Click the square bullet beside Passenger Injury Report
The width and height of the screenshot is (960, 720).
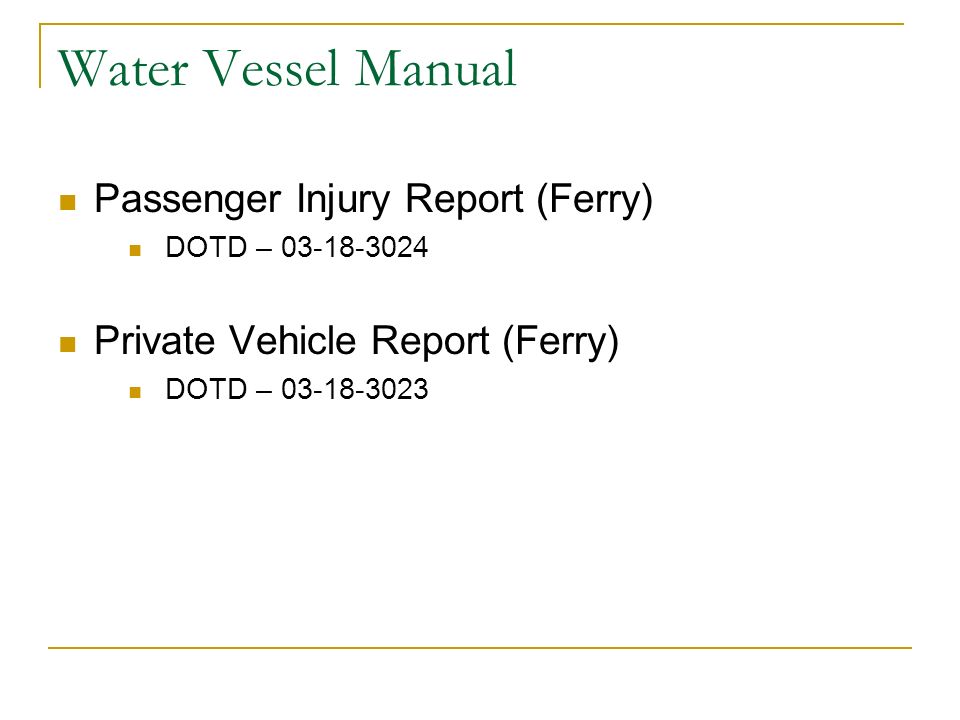67,202
